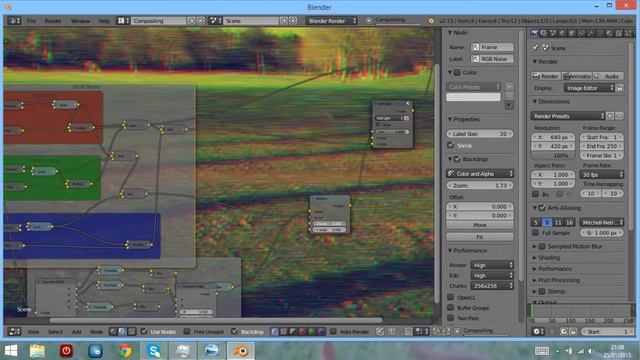Open the timeline editor type icon
Screen dimensions: 640x360
point(538,332)
